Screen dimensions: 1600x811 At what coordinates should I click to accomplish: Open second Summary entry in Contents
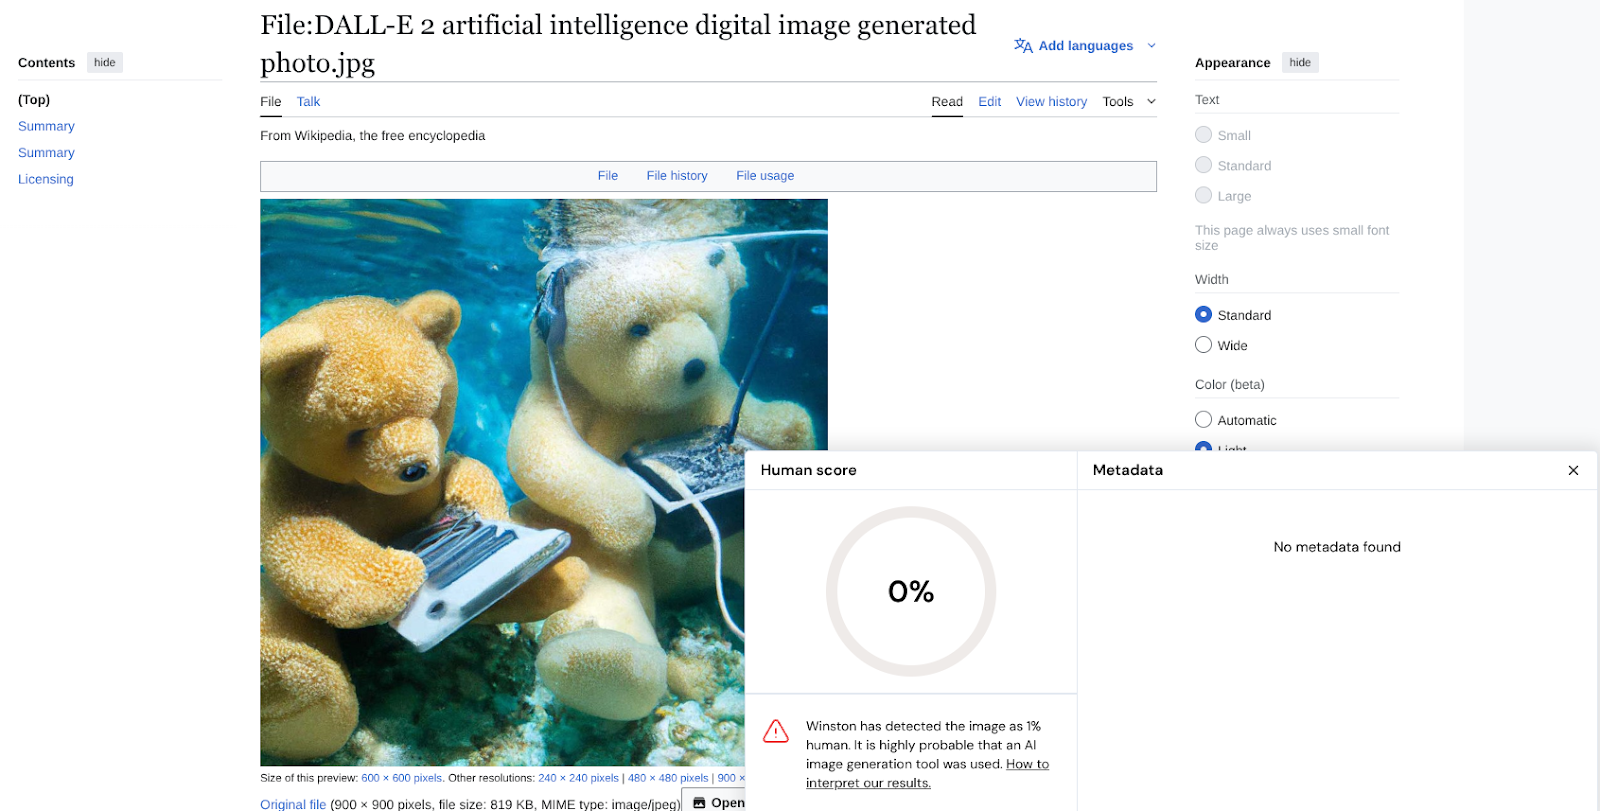pyautogui.click(x=46, y=153)
